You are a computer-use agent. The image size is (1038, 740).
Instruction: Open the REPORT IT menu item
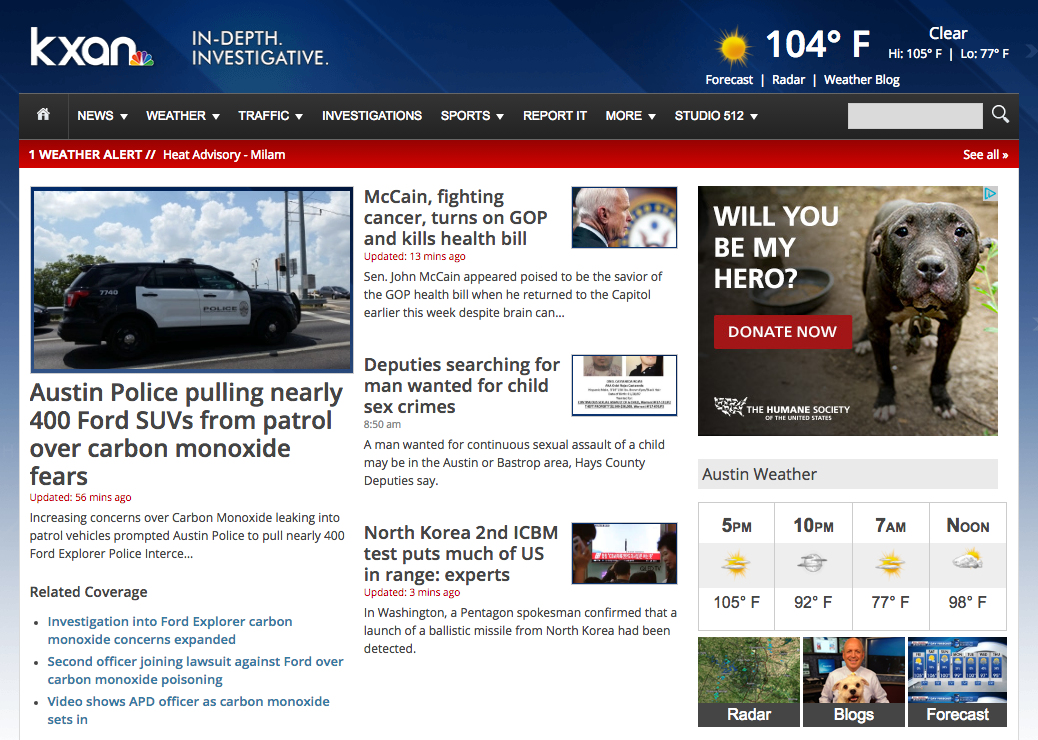pyautogui.click(x=555, y=116)
